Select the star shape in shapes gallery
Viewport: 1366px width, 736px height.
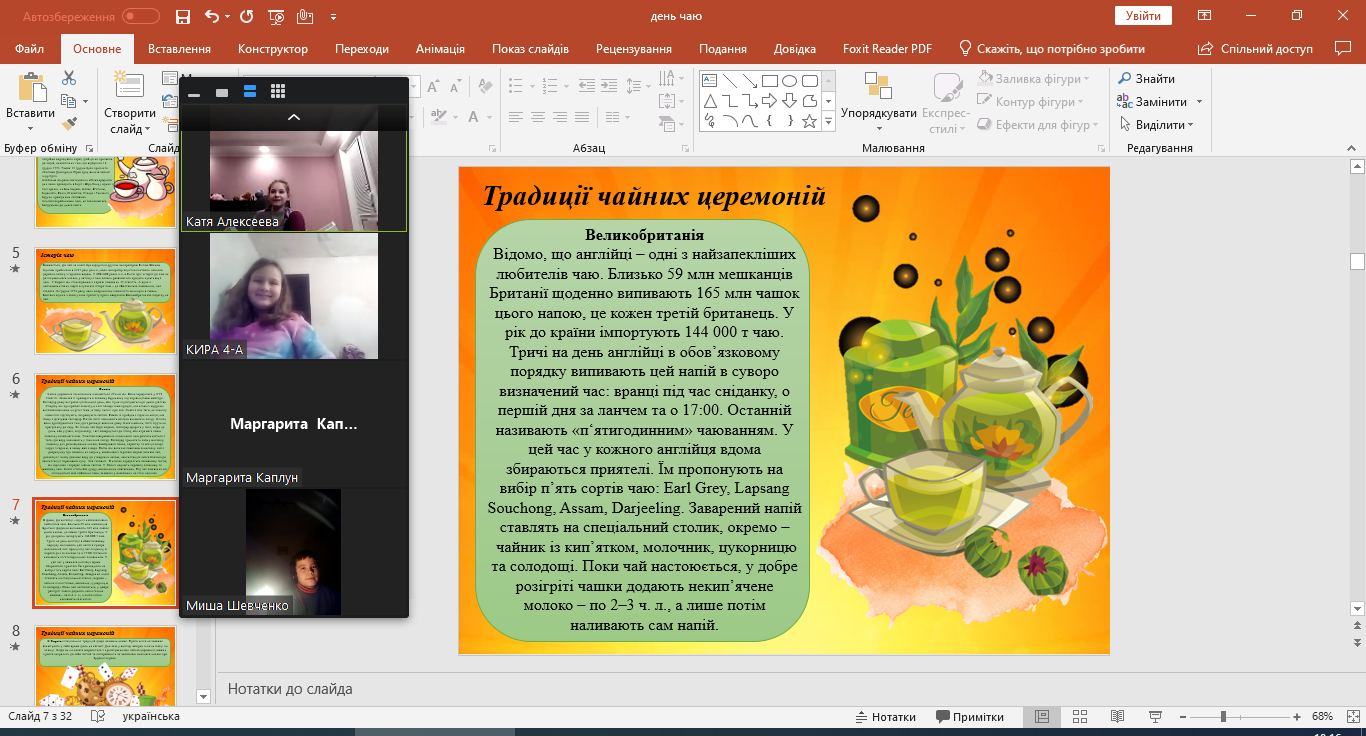(x=809, y=121)
